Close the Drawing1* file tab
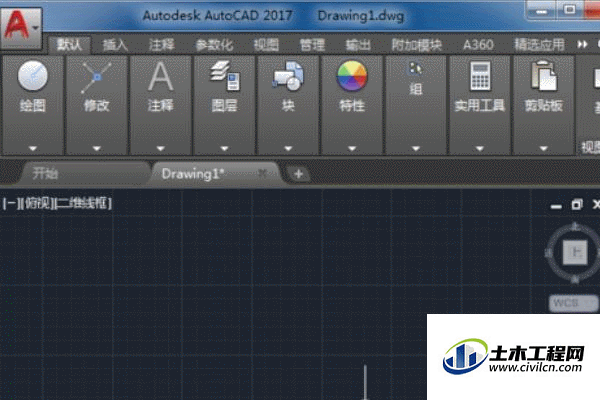The image size is (600, 400). tap(262, 174)
